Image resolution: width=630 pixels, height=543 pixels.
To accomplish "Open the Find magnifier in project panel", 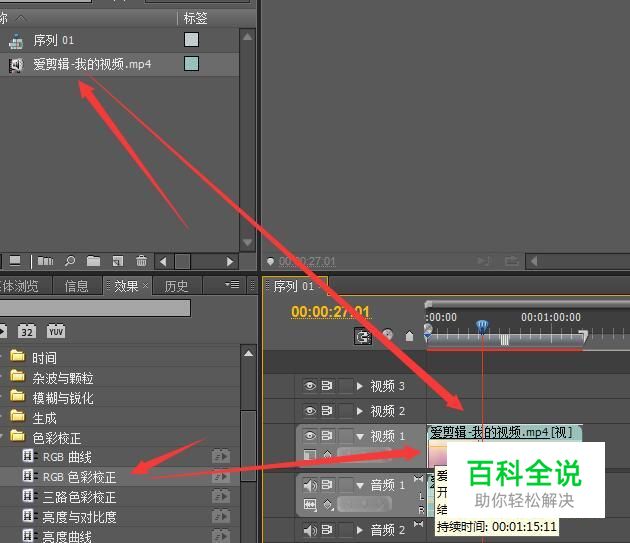I will pos(70,261).
